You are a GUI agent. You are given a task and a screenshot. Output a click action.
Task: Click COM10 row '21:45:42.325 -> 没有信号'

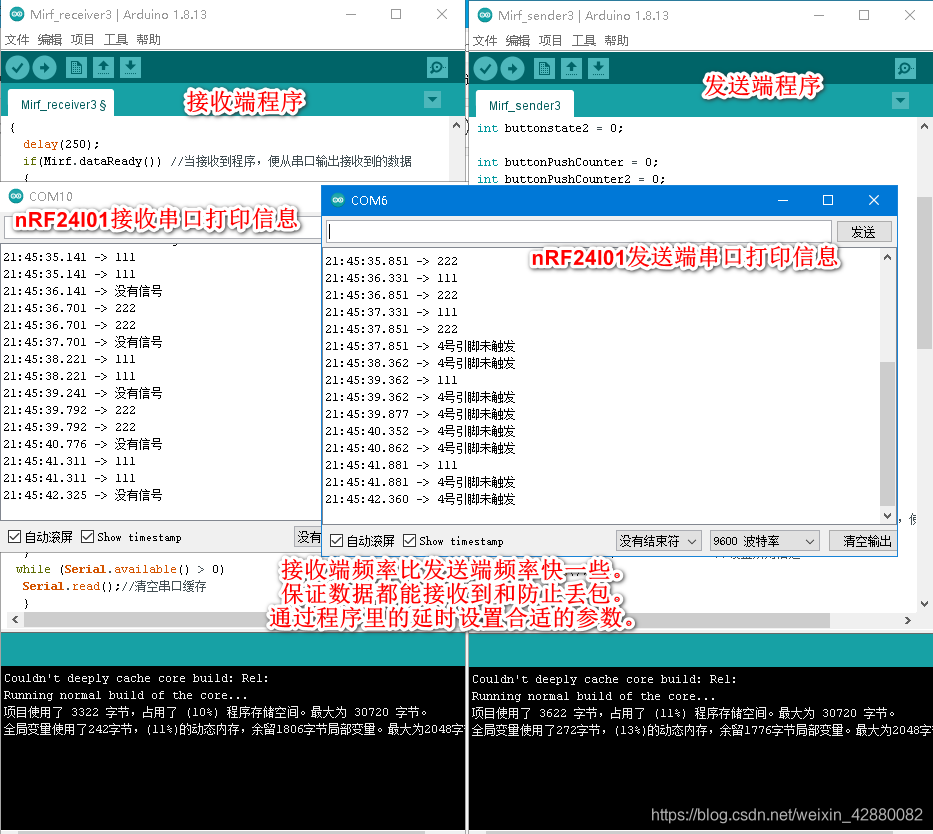(x=83, y=495)
